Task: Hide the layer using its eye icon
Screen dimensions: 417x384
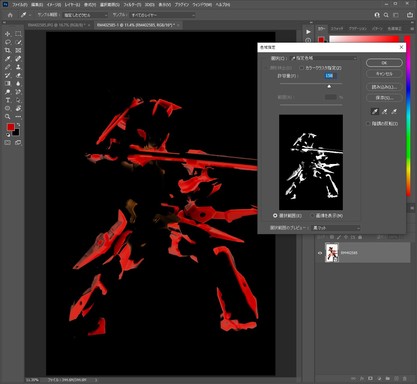Action: 320,253
